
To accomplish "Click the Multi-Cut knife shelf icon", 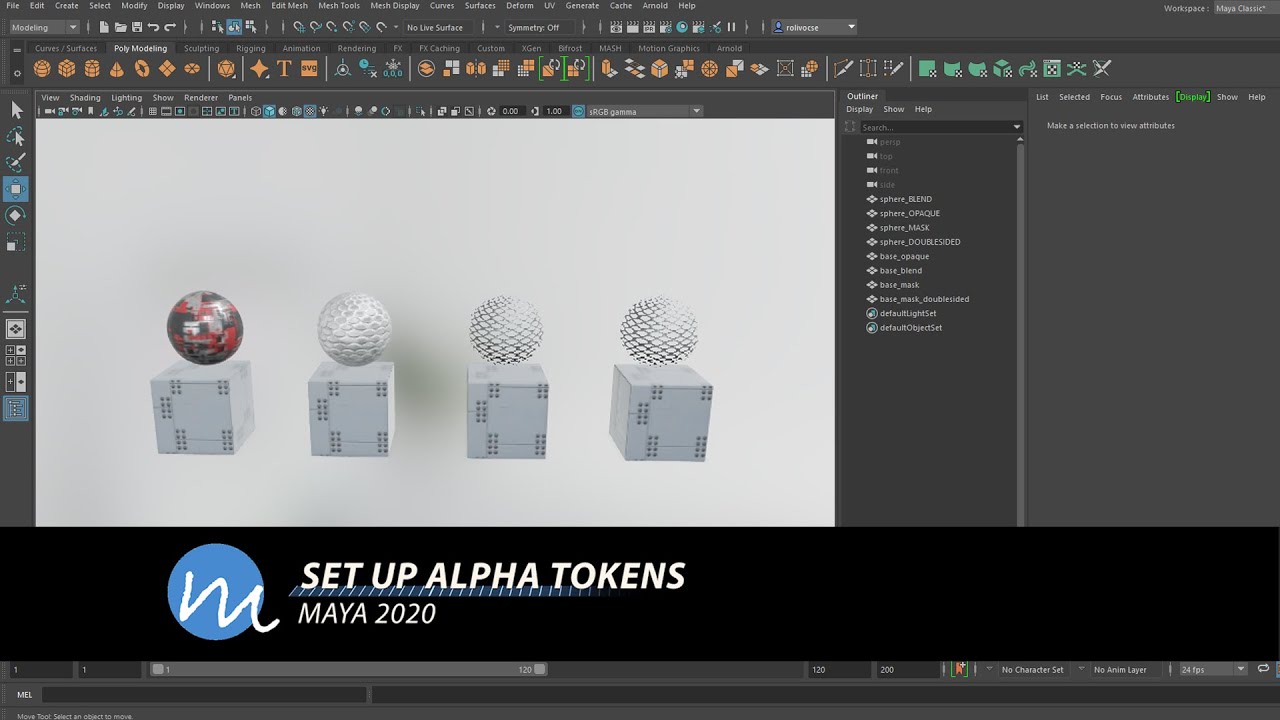I will point(843,68).
